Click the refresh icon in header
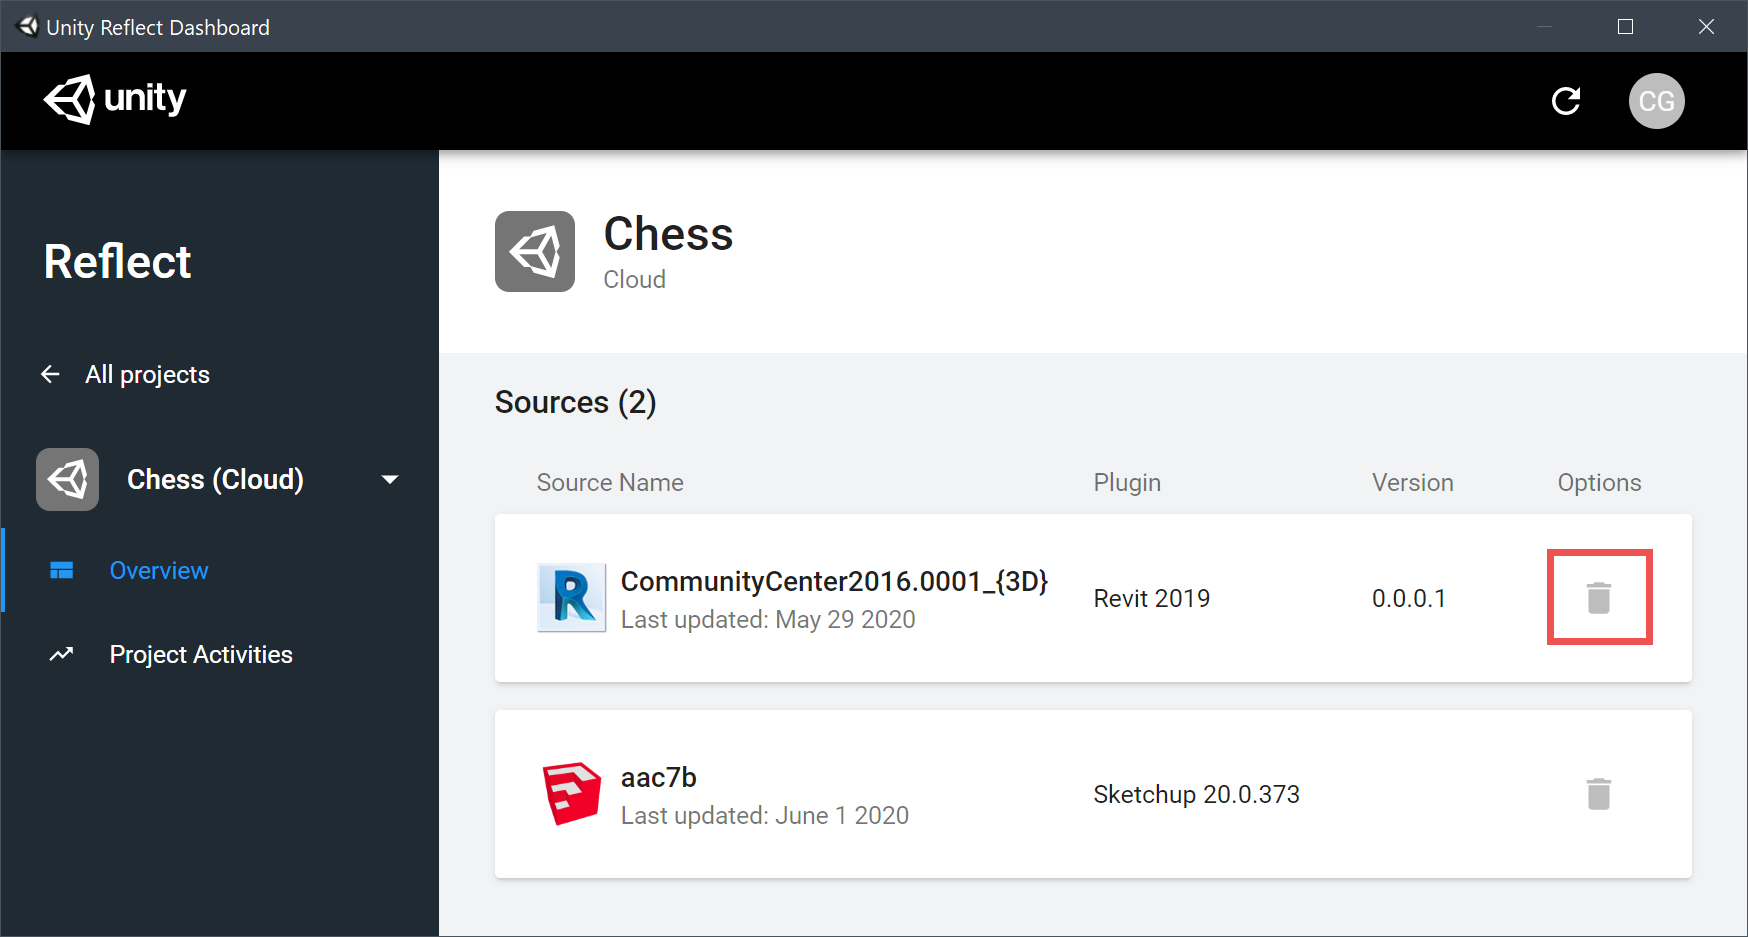 pyautogui.click(x=1566, y=101)
